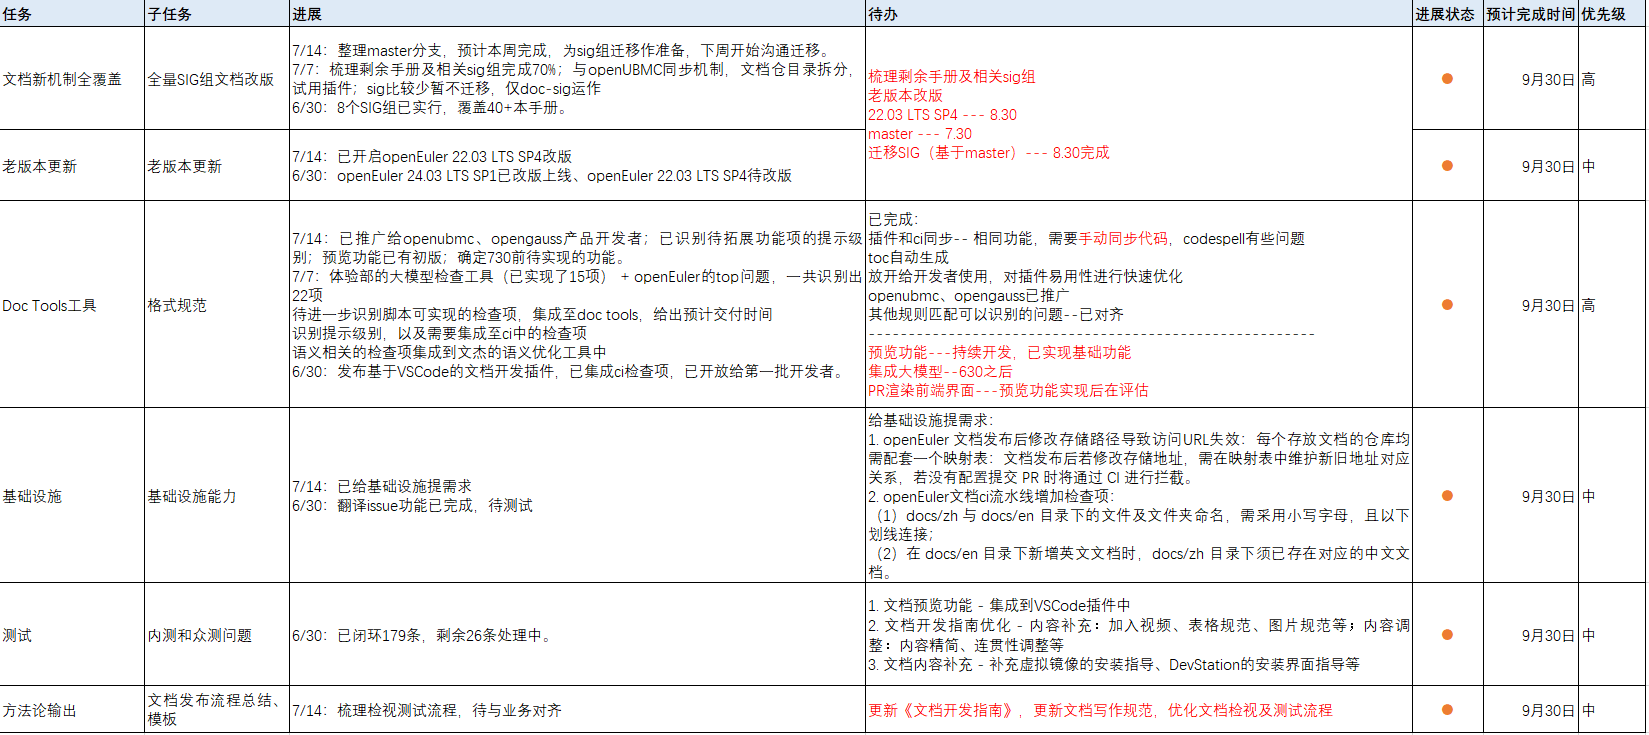Click the 待办 column header
Viewport: 1649px width, 735px height.
click(x=883, y=14)
